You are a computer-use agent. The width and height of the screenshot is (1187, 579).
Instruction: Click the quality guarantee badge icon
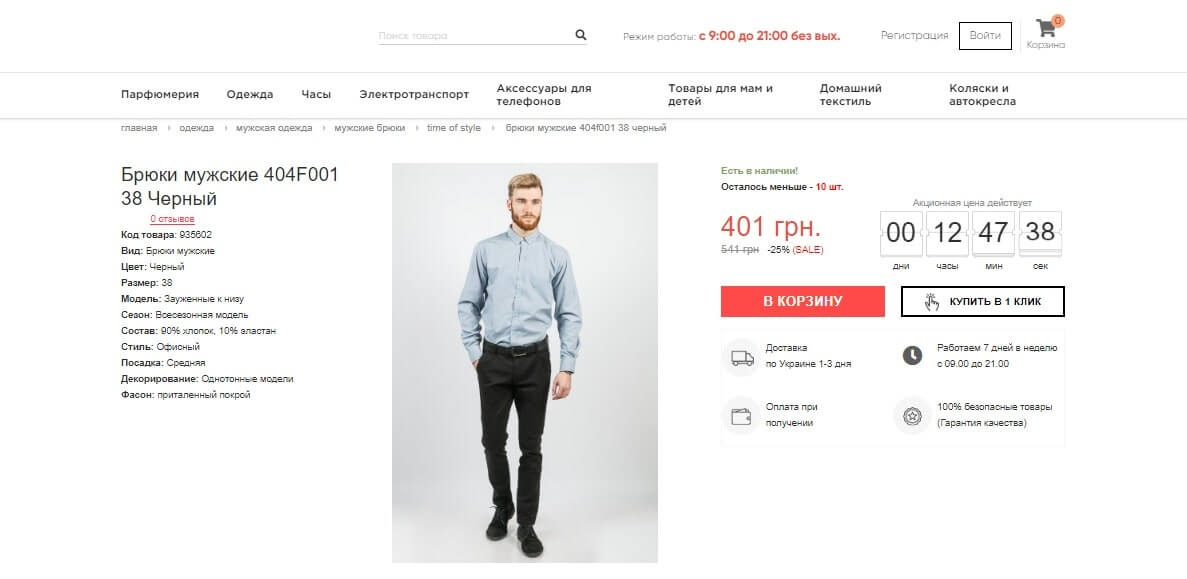pos(912,415)
